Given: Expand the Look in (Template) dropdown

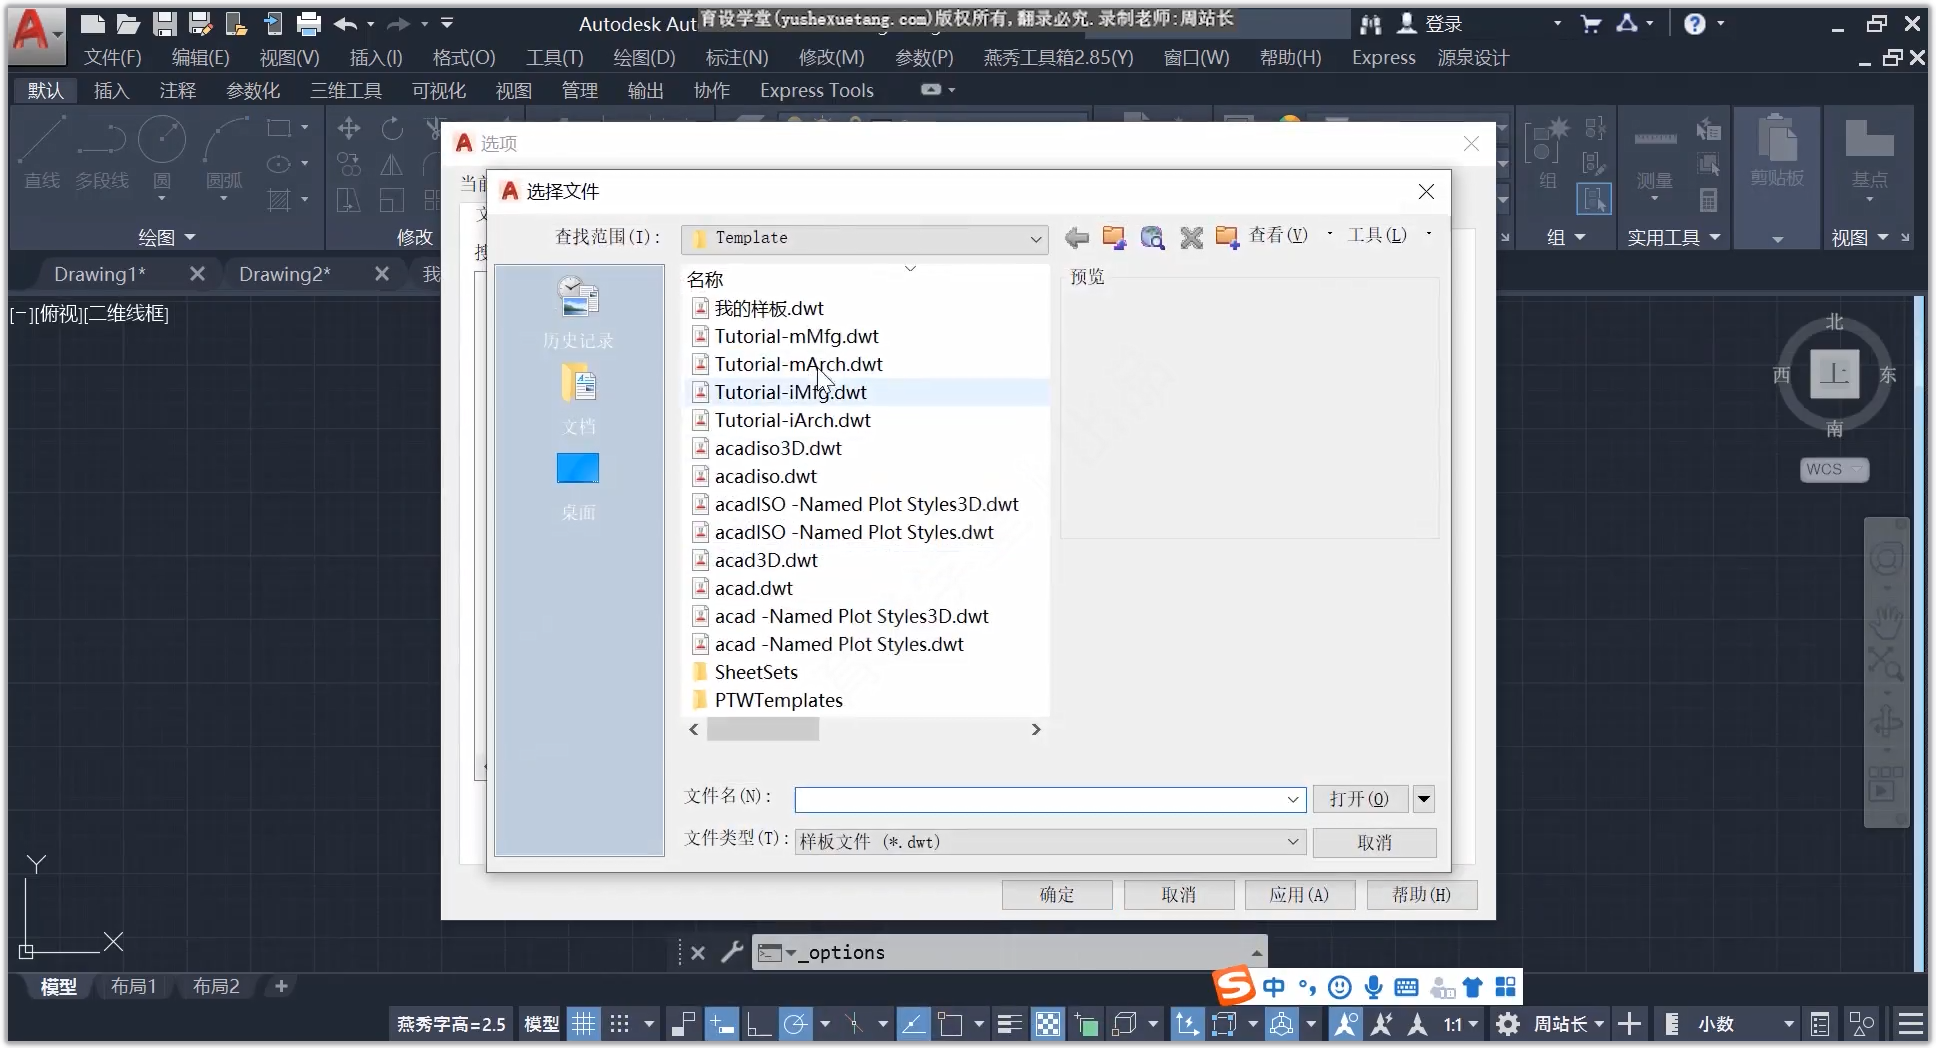Looking at the screenshot, I should click(1036, 239).
